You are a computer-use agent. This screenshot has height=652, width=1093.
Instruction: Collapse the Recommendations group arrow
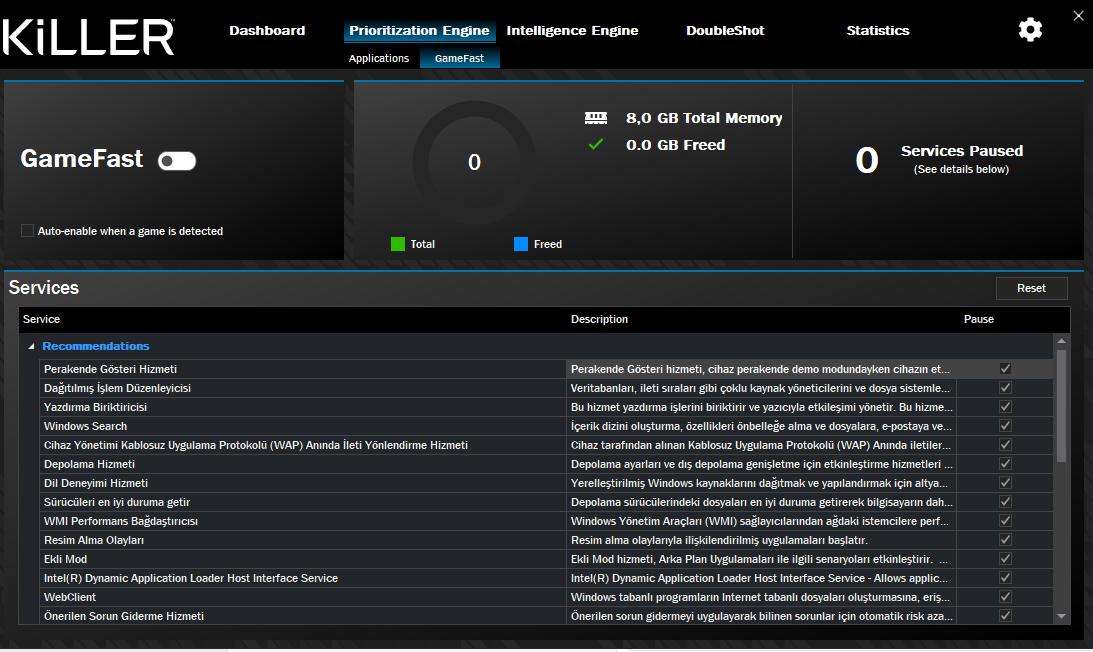click(31, 346)
